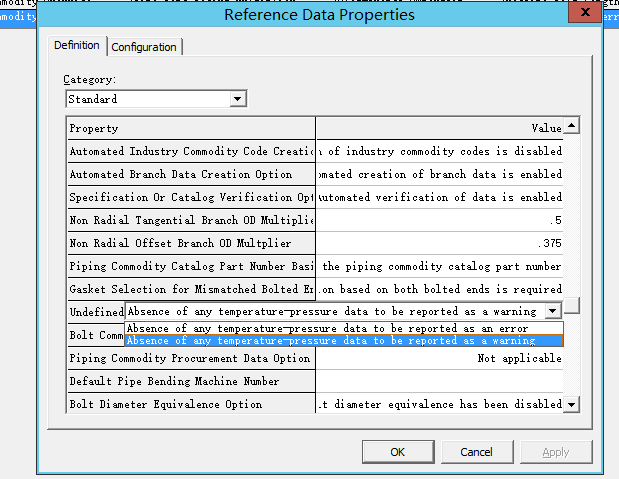Select Automated Industry Commodity Code Creation row
The width and height of the screenshot is (619, 479).
pos(191,151)
